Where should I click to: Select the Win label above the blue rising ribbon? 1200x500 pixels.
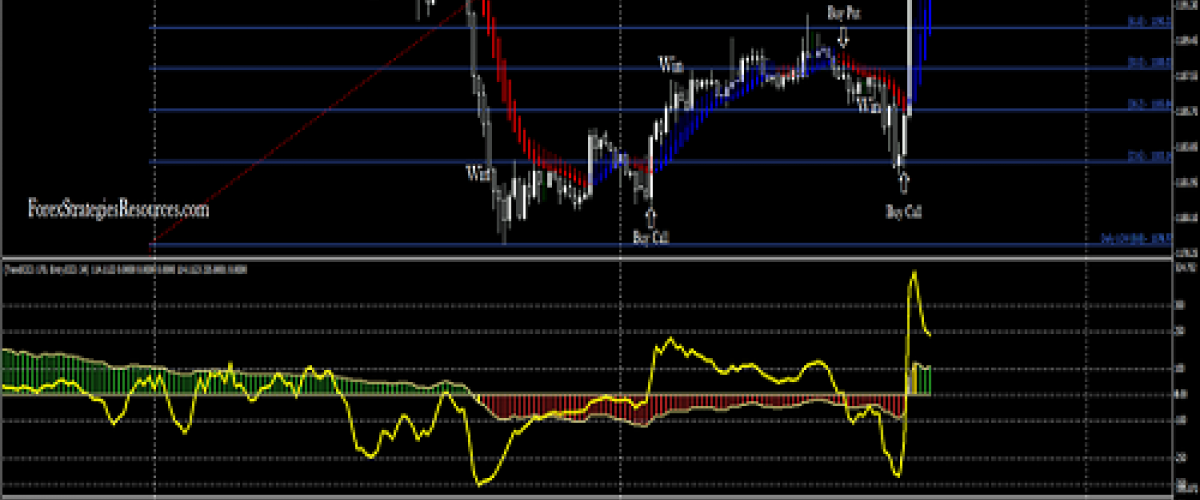click(670, 65)
